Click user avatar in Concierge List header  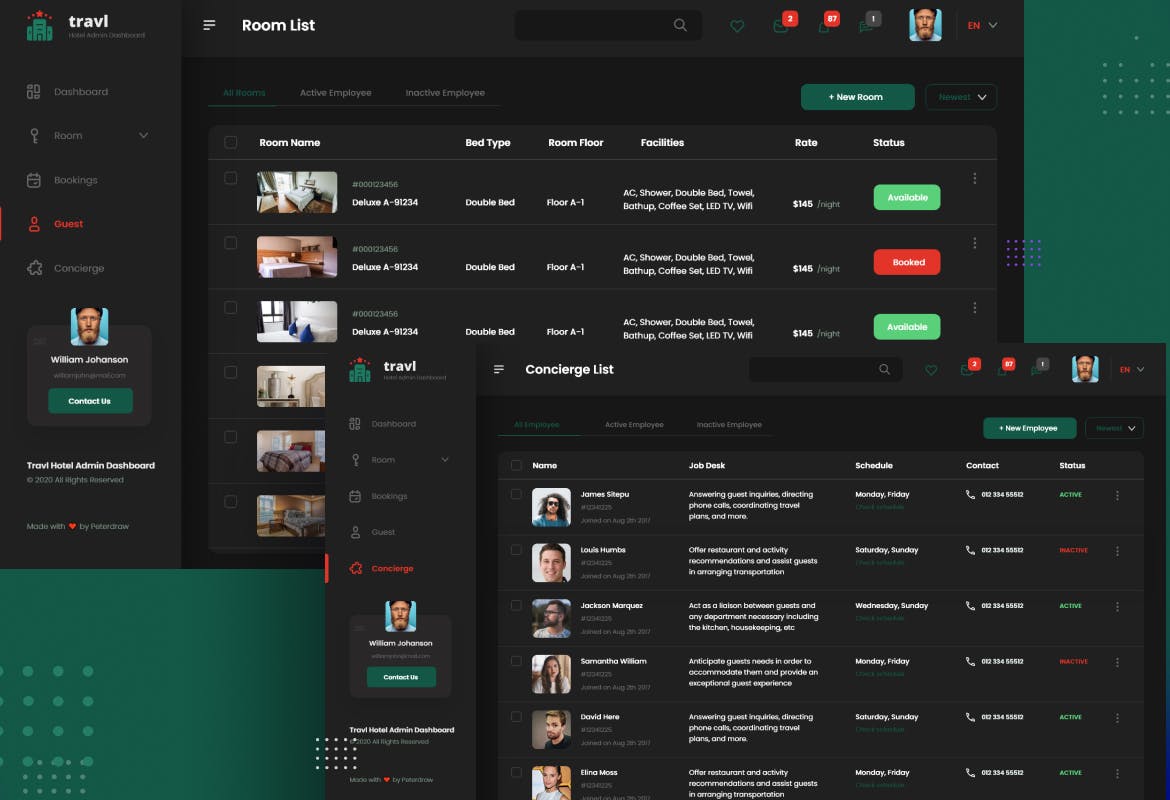click(1085, 369)
